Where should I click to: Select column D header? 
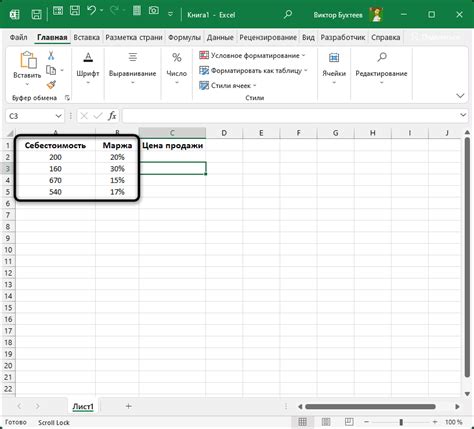click(x=224, y=133)
